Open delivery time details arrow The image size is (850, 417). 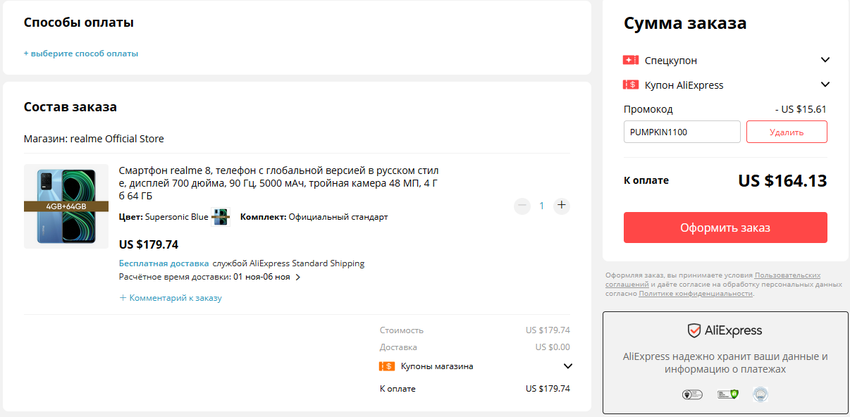point(298,277)
